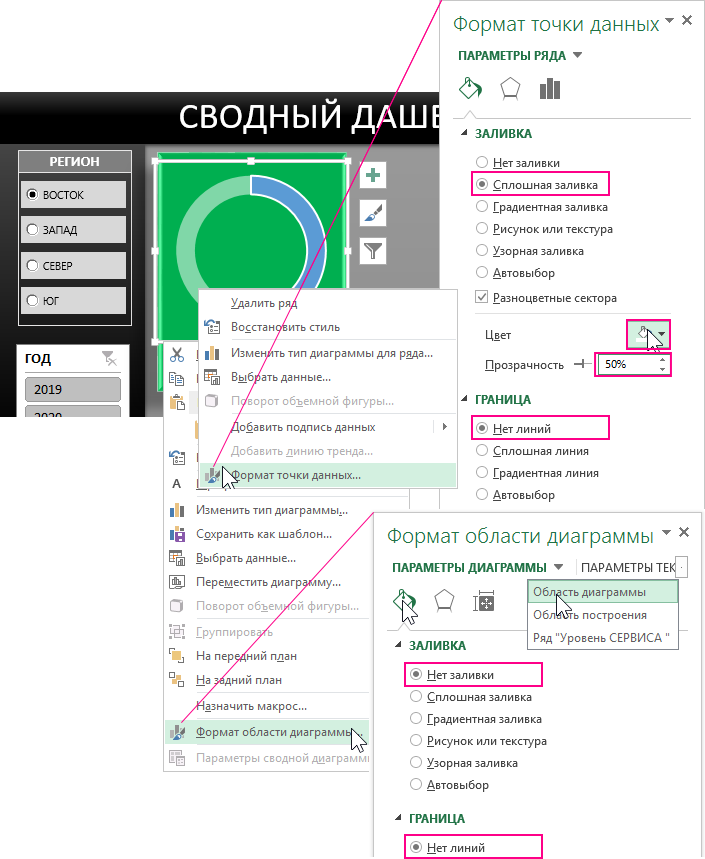This screenshot has width=705, height=859.
Task: Click the Paste clipboard icon in context menu
Action: coord(177,403)
